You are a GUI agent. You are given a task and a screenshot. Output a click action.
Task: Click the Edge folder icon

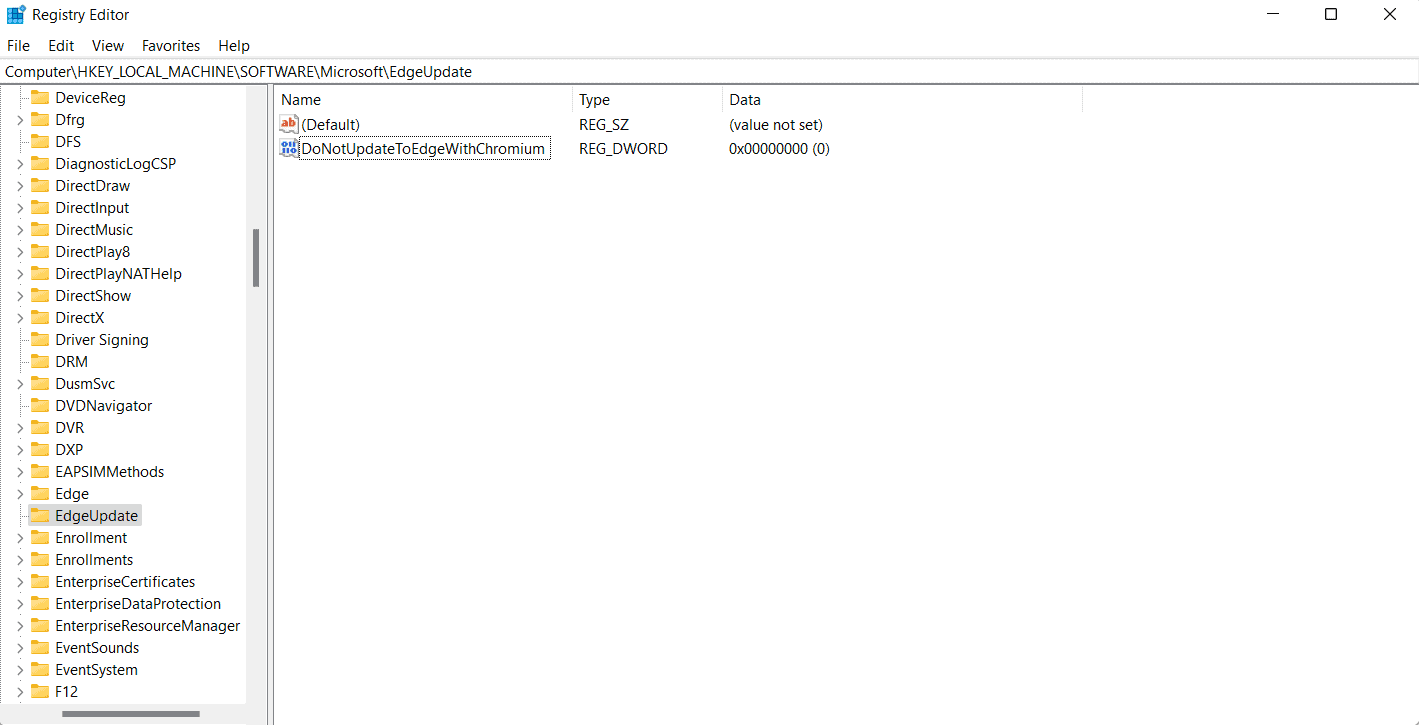click(40, 494)
